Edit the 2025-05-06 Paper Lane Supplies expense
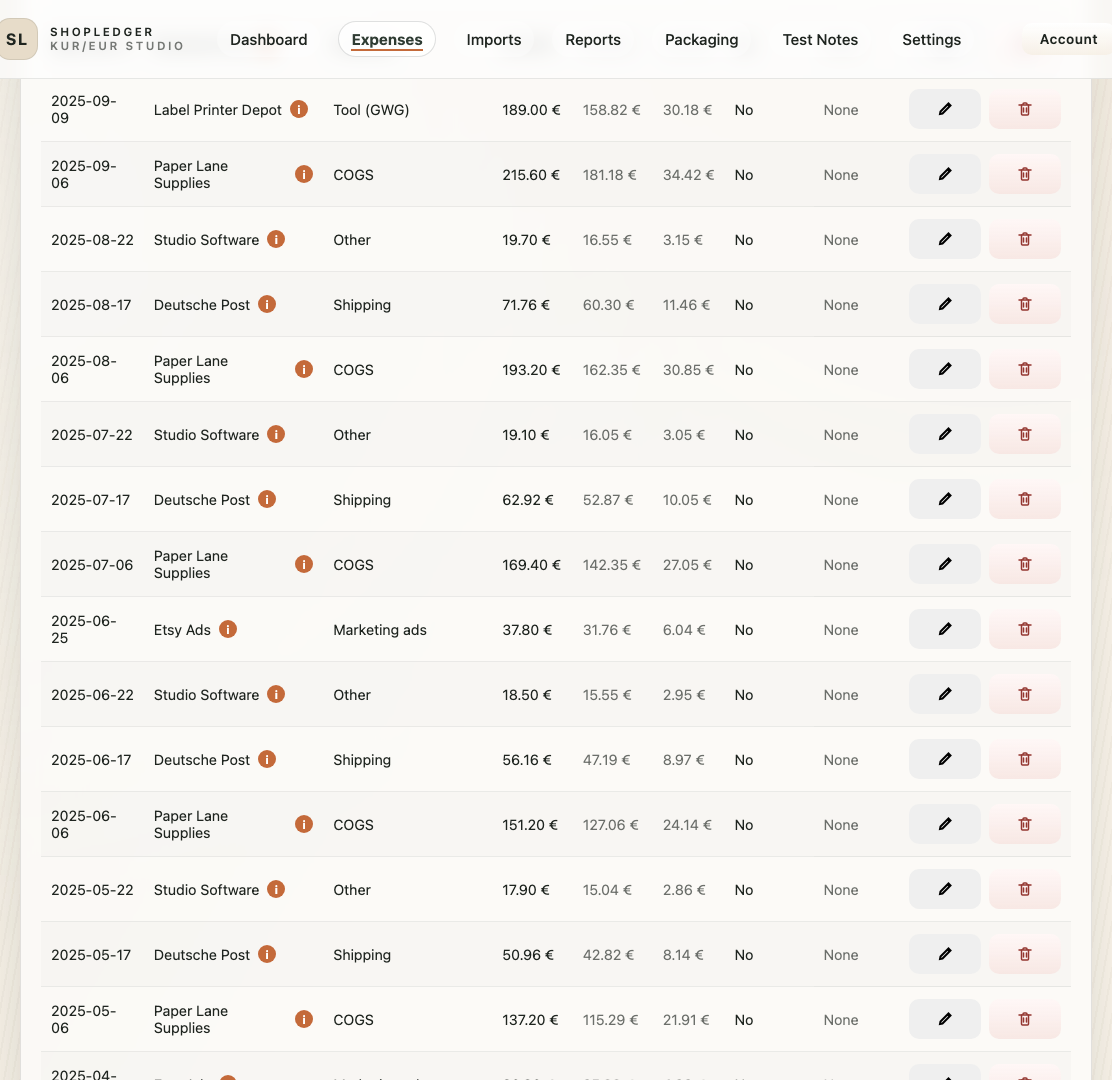The width and height of the screenshot is (1112, 1080). 944,1019
